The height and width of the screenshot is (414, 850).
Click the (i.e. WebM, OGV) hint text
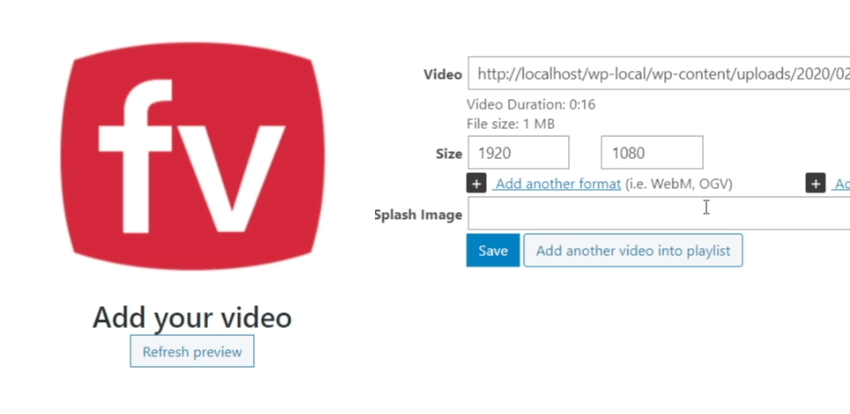pos(679,184)
